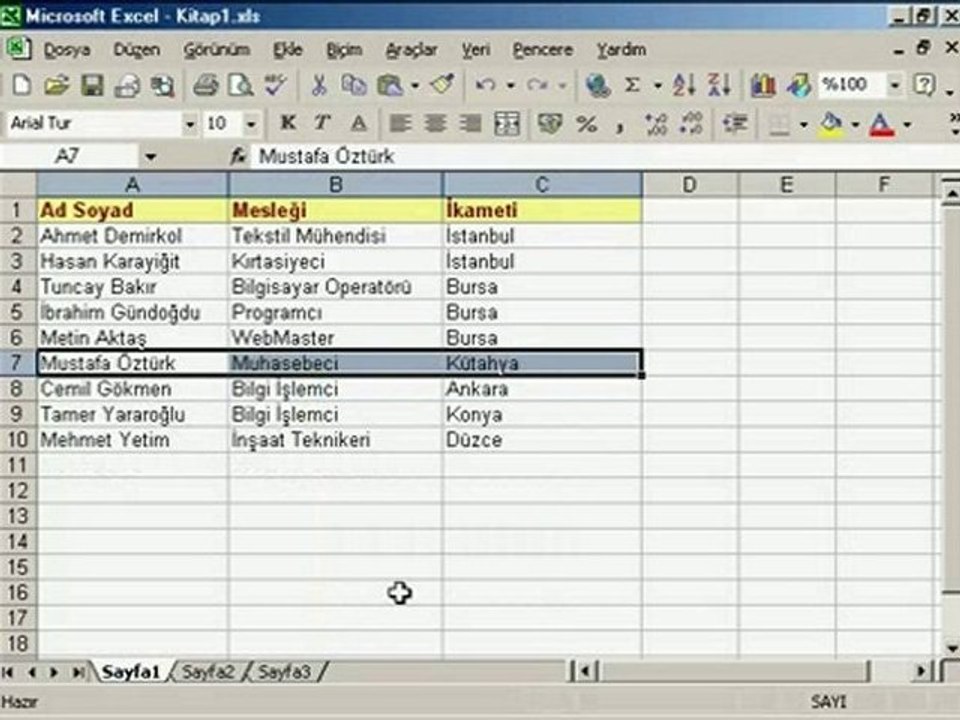
Task: Toggle italic with the T button
Action: (322, 124)
